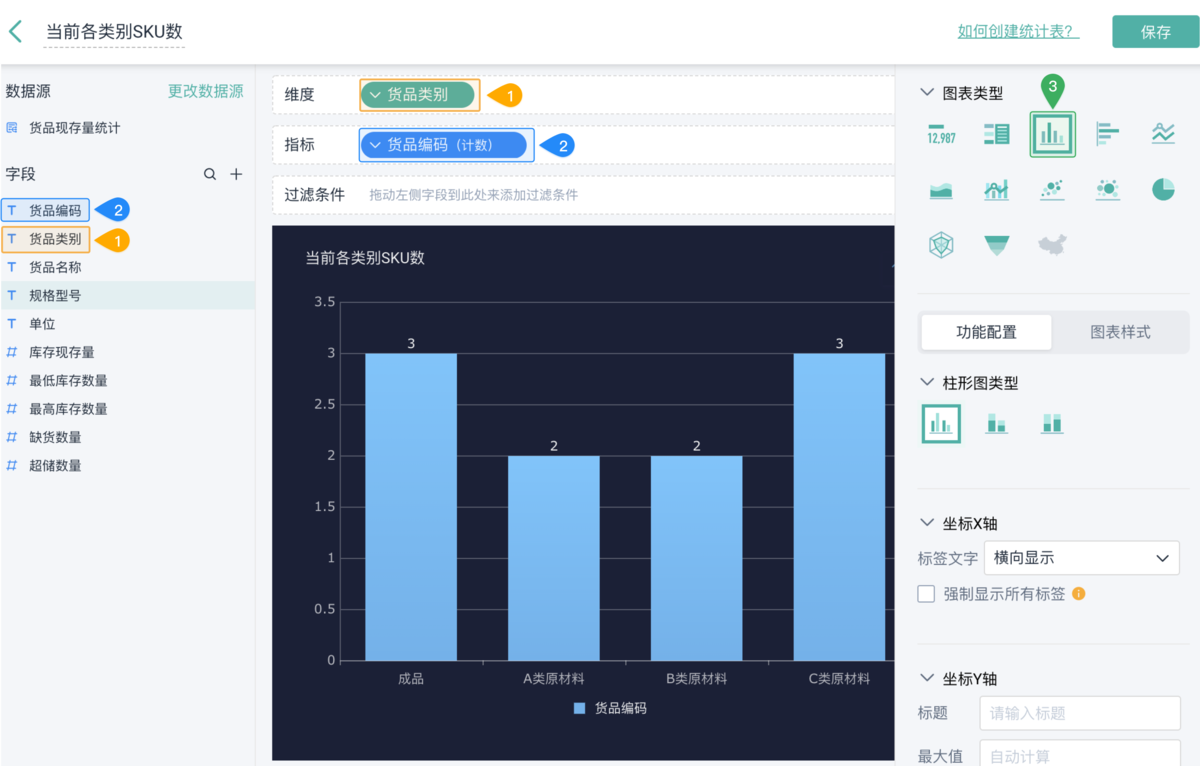
Task: Switch to the 功能配置 tab
Action: [x=986, y=332]
